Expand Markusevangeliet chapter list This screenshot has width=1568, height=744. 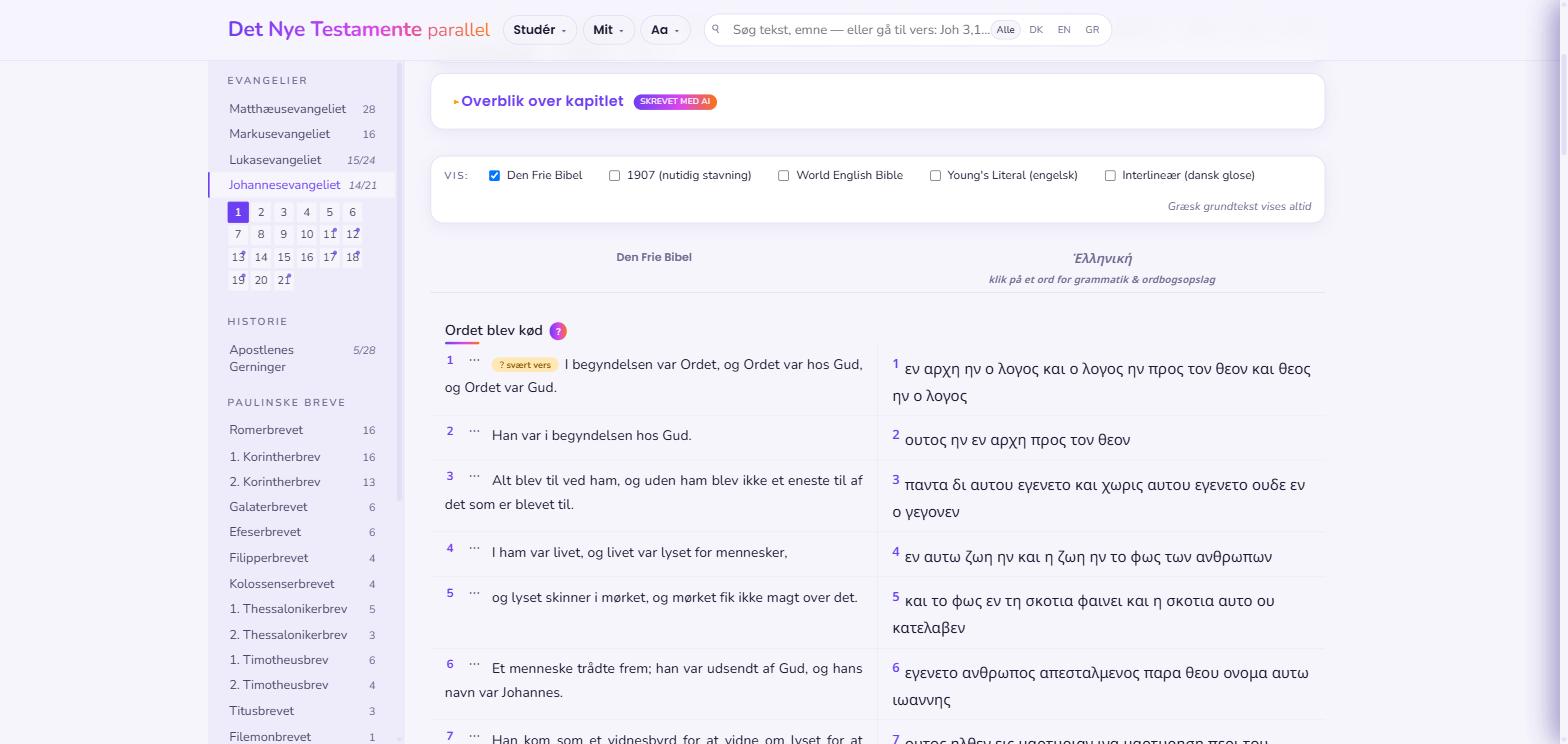pos(302,134)
